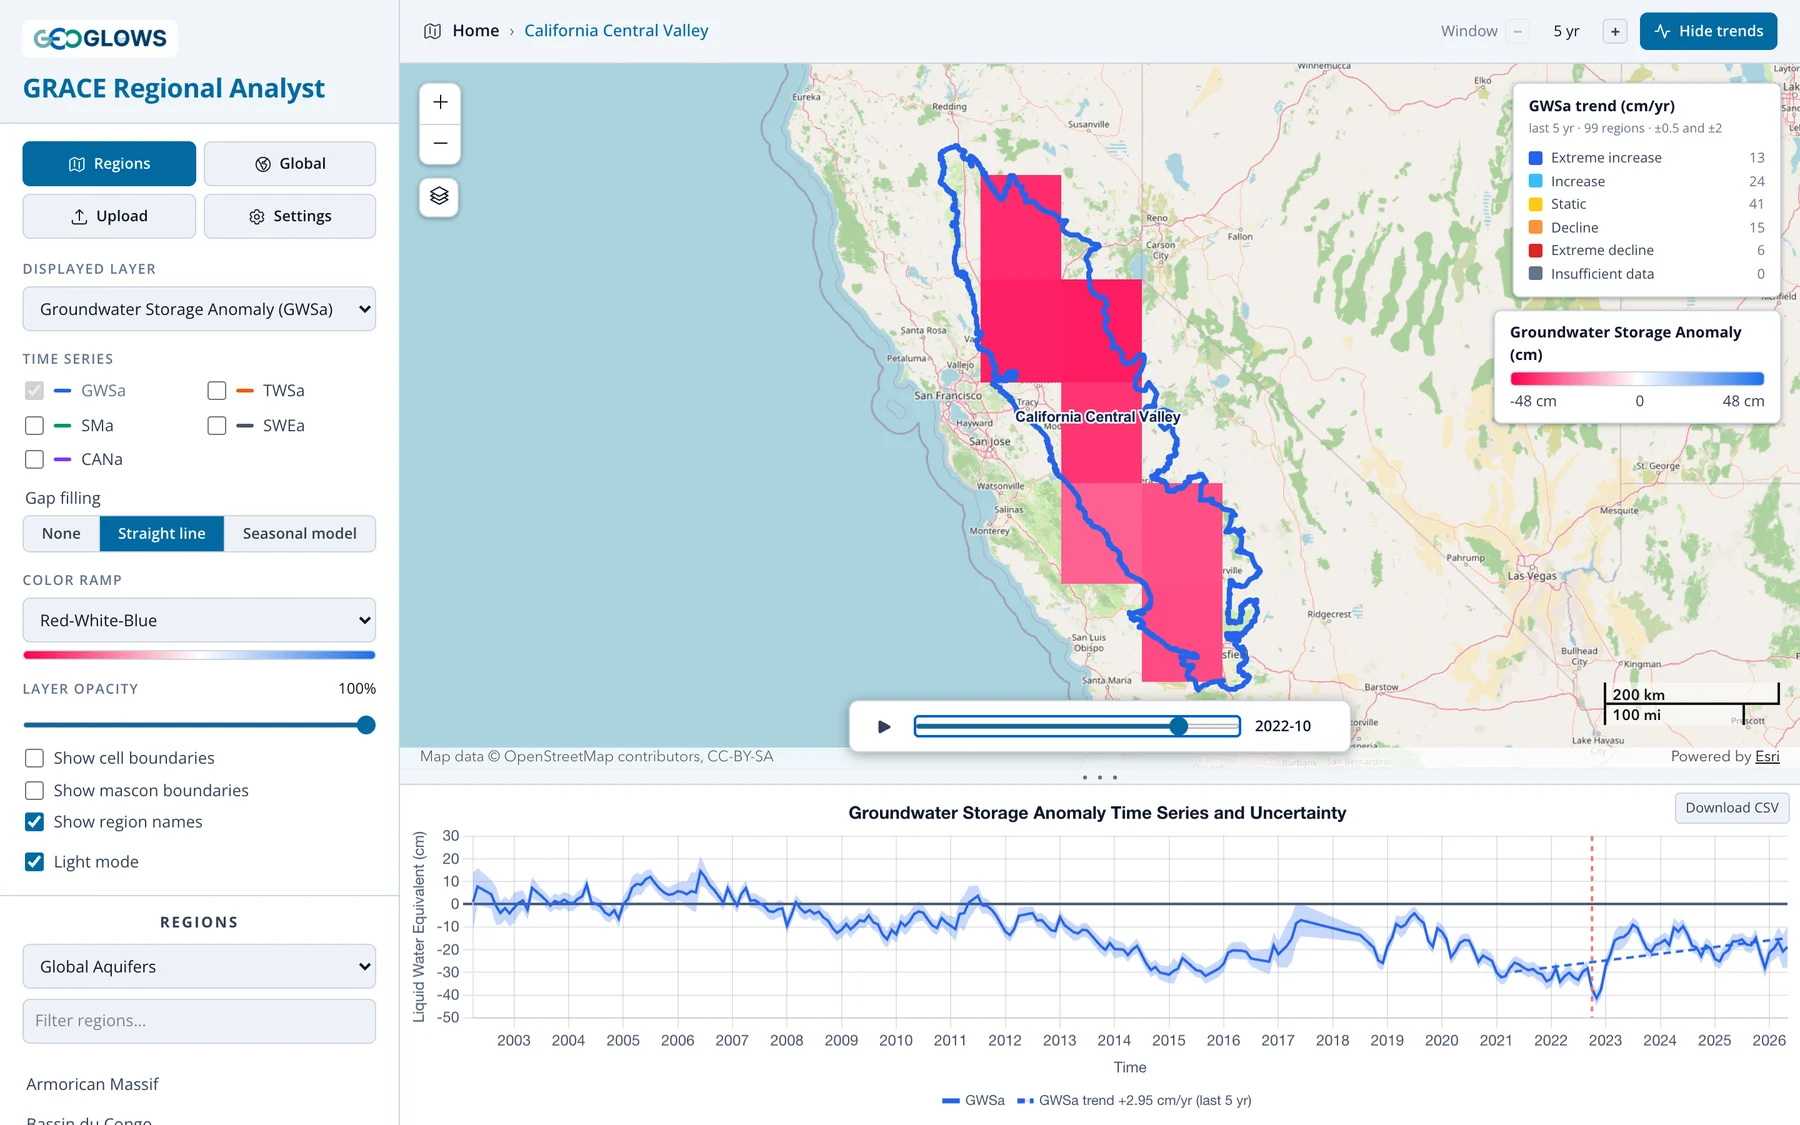Select Seasonal model gap filling
Viewport: 1800px width, 1125px height.
pos(299,533)
